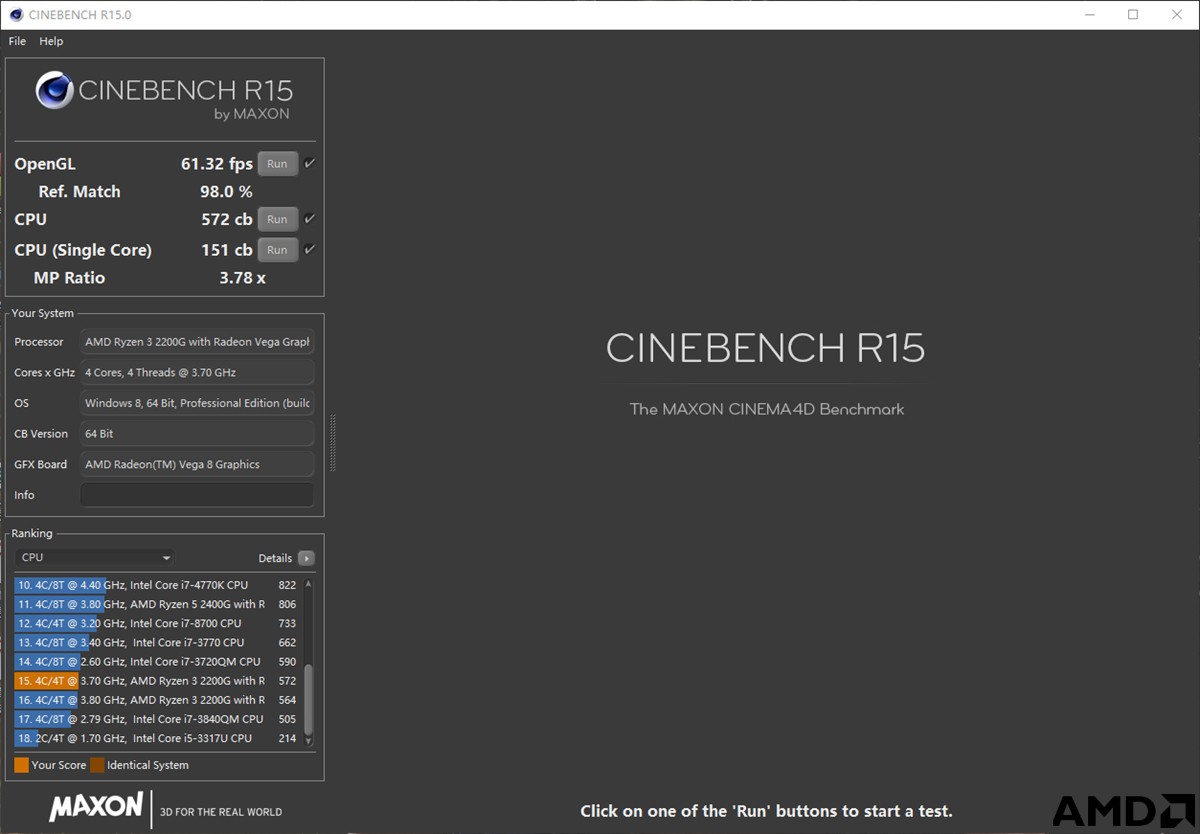This screenshot has height=834, width=1200.
Task: Click the Details arrow icon in Ranking
Action: [306, 558]
